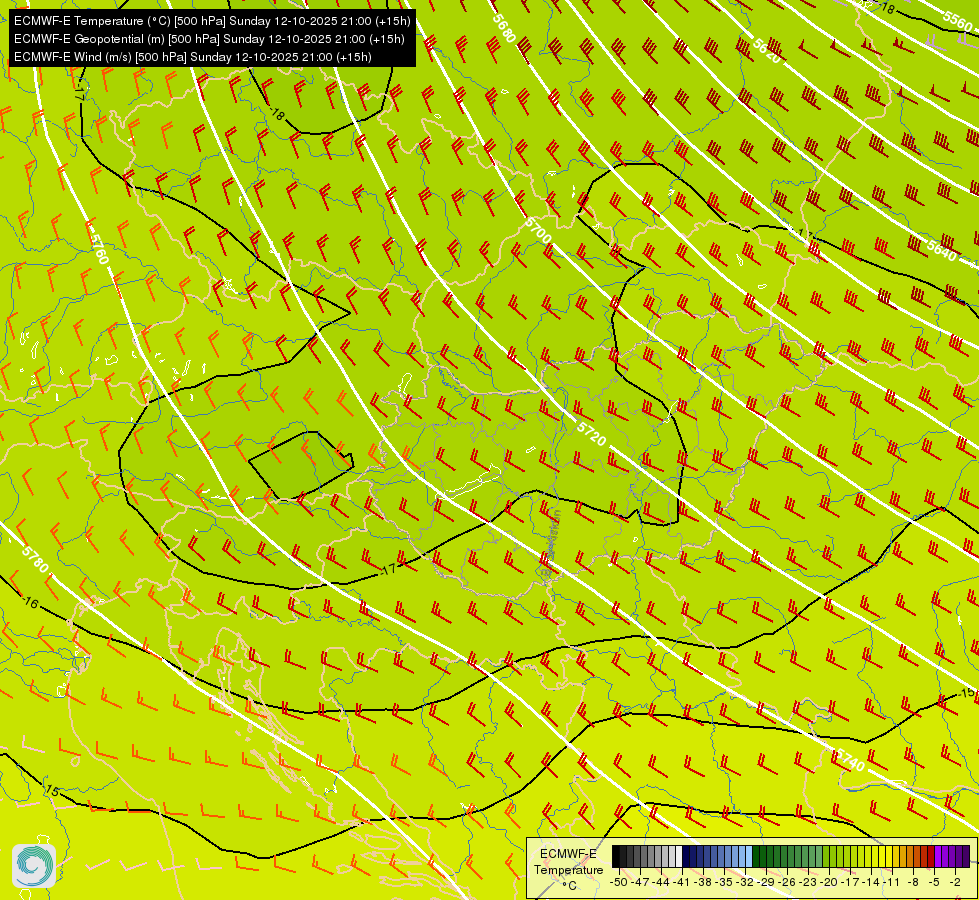Click the 5720 geopotential contour label

click(591, 434)
